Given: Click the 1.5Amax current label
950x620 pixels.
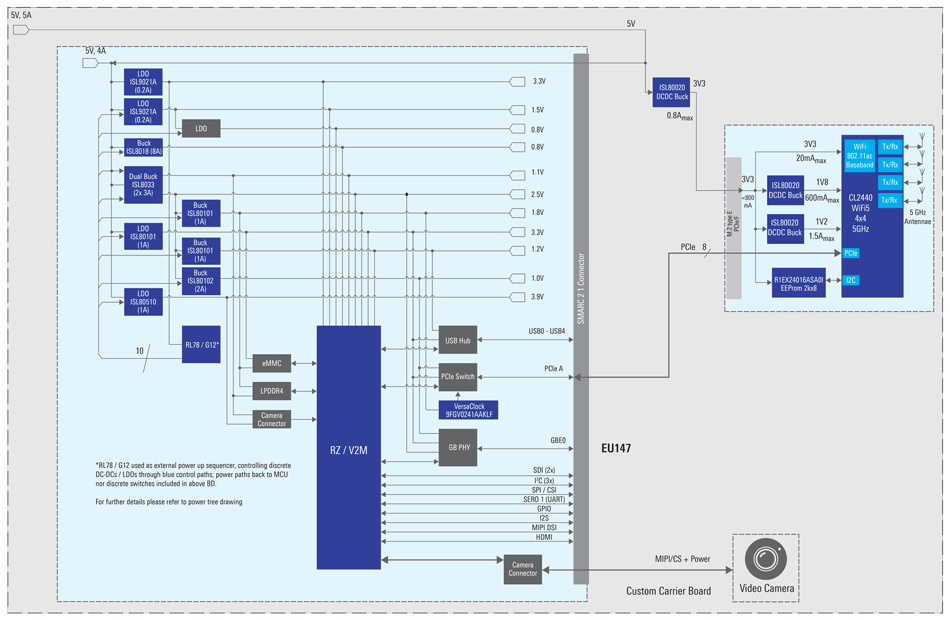Looking at the screenshot, I should point(822,236).
